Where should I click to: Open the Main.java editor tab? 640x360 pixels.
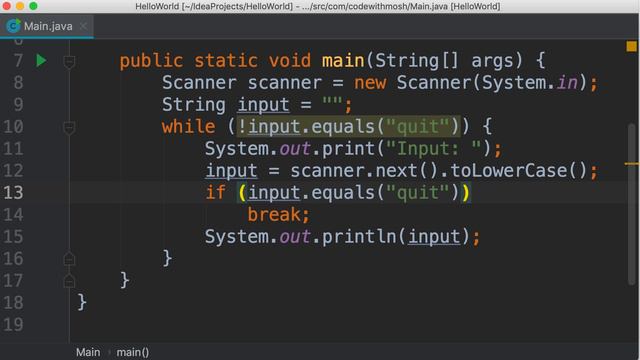click(x=47, y=26)
